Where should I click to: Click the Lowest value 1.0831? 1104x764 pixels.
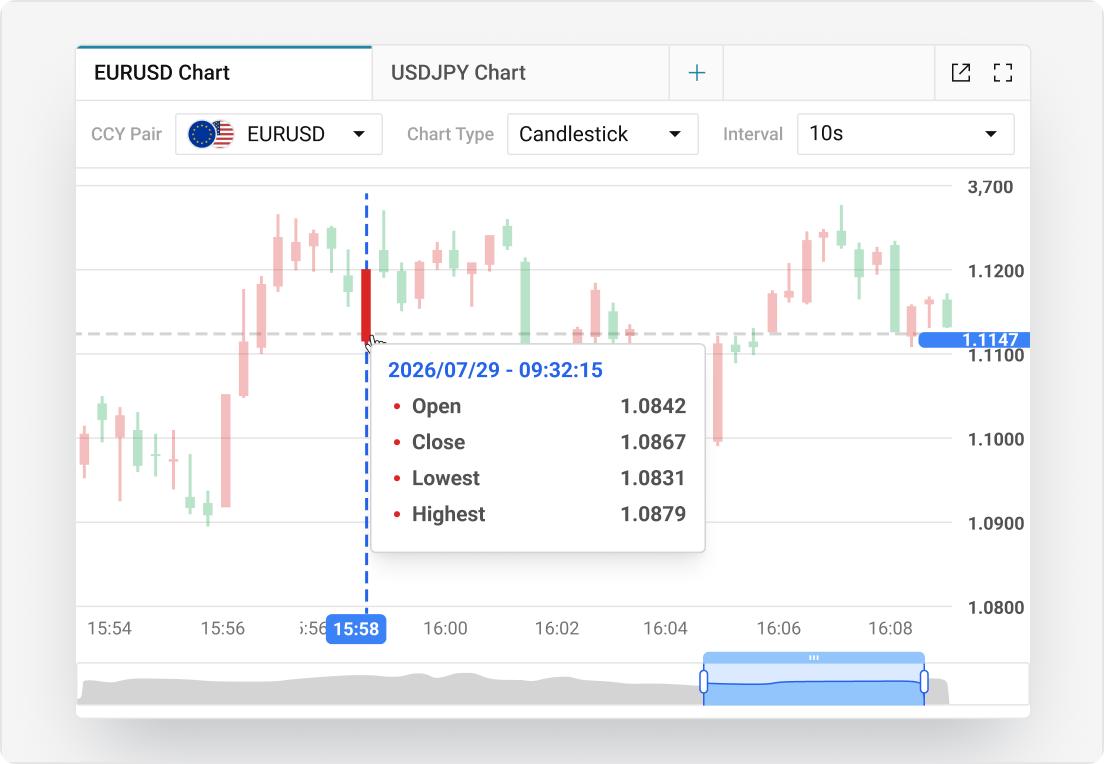tap(653, 478)
